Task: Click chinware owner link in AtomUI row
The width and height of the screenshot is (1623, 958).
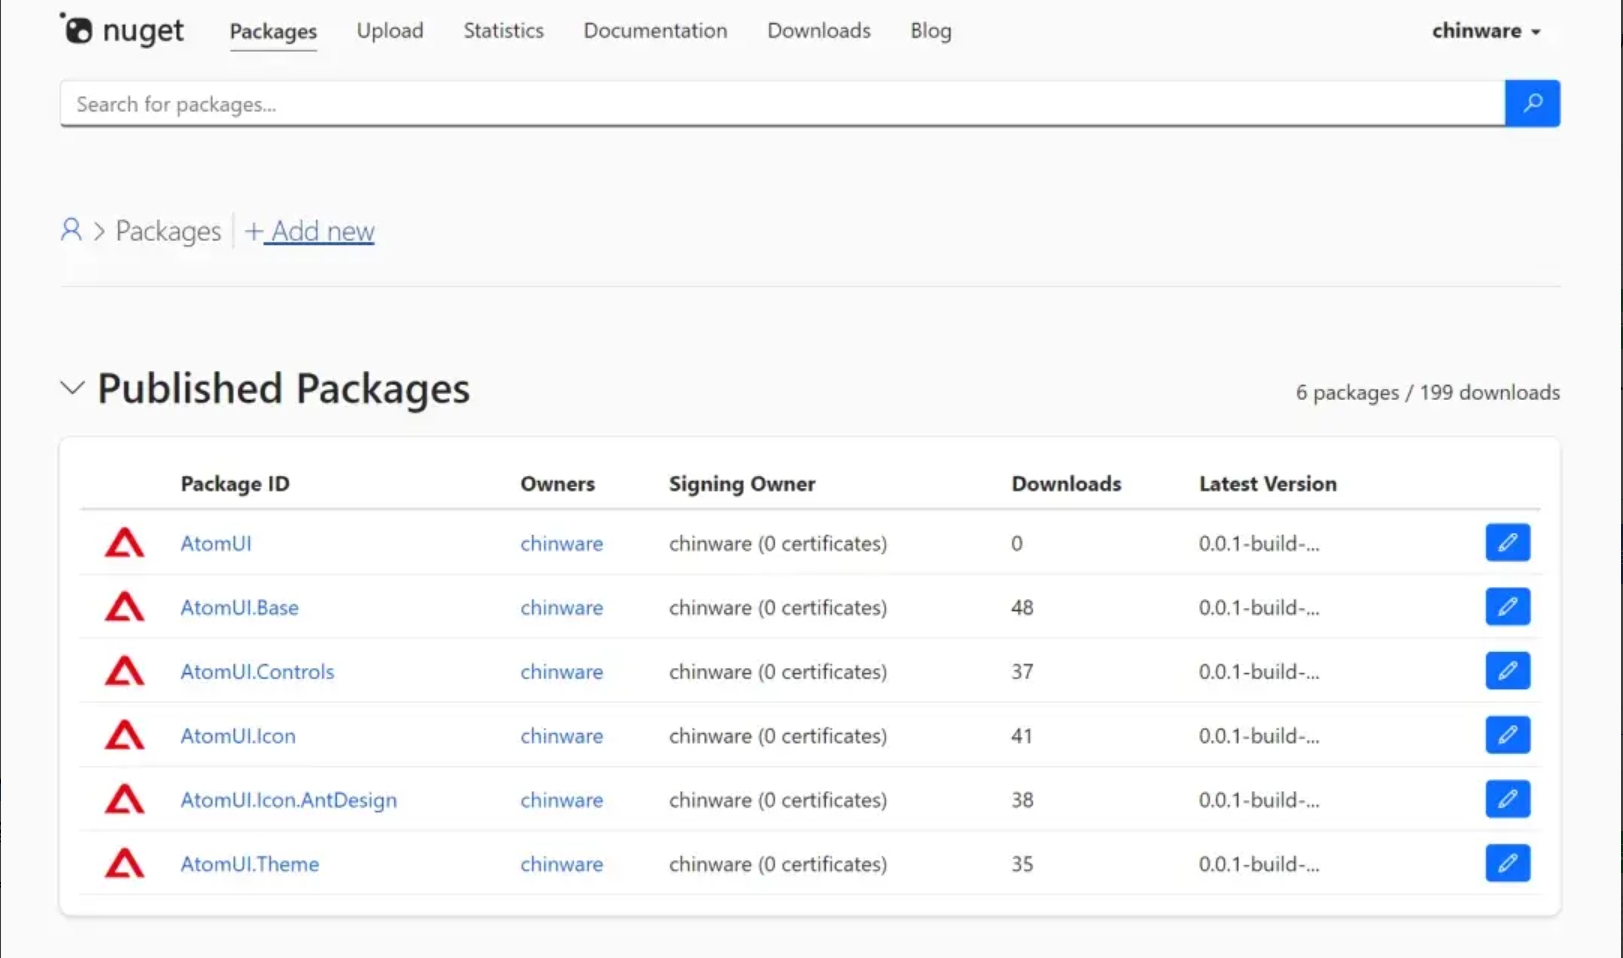Action: pyautogui.click(x=561, y=543)
